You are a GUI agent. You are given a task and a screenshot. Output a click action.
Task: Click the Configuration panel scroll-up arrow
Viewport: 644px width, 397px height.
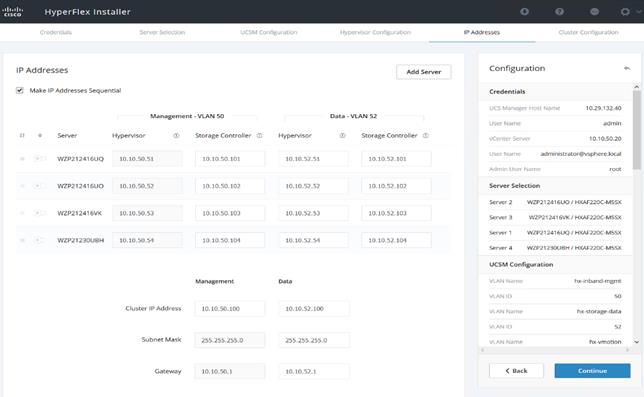[x=637, y=87]
